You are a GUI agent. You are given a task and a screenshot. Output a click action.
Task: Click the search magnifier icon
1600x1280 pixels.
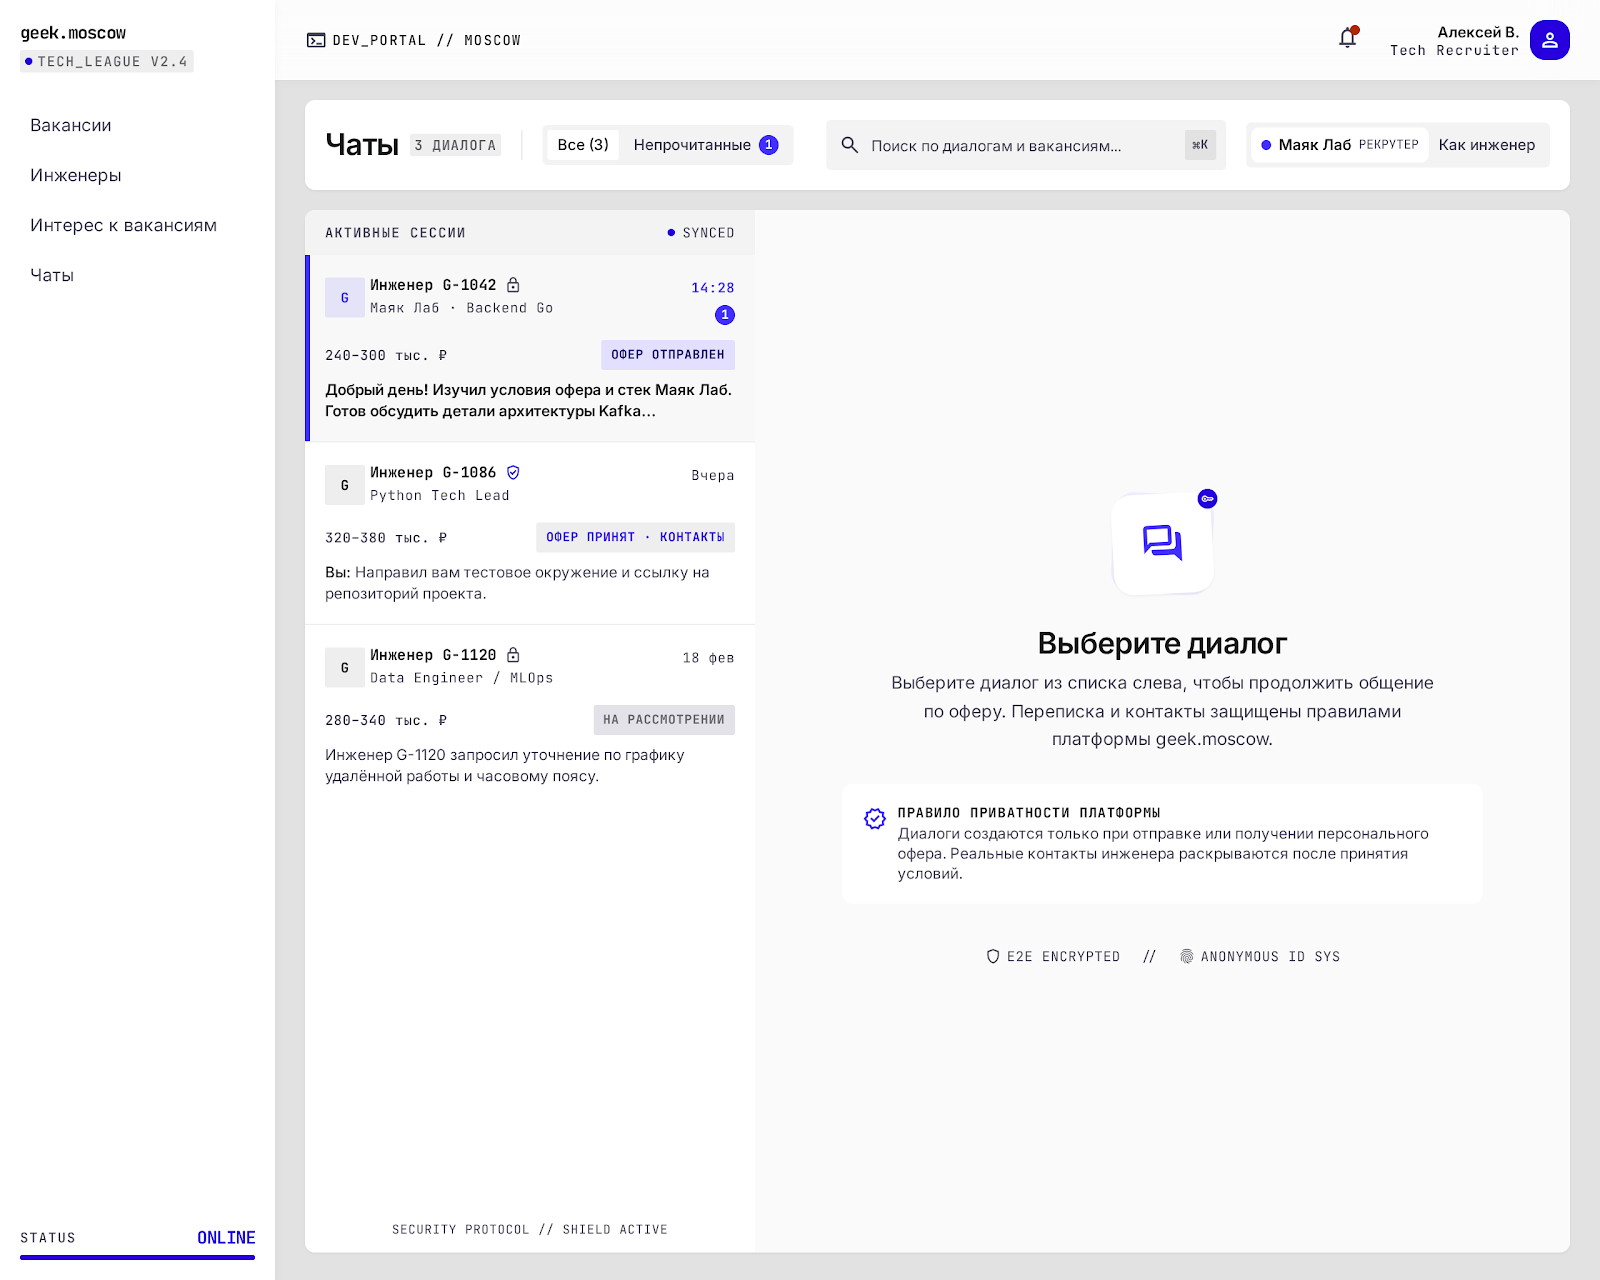[x=849, y=145]
